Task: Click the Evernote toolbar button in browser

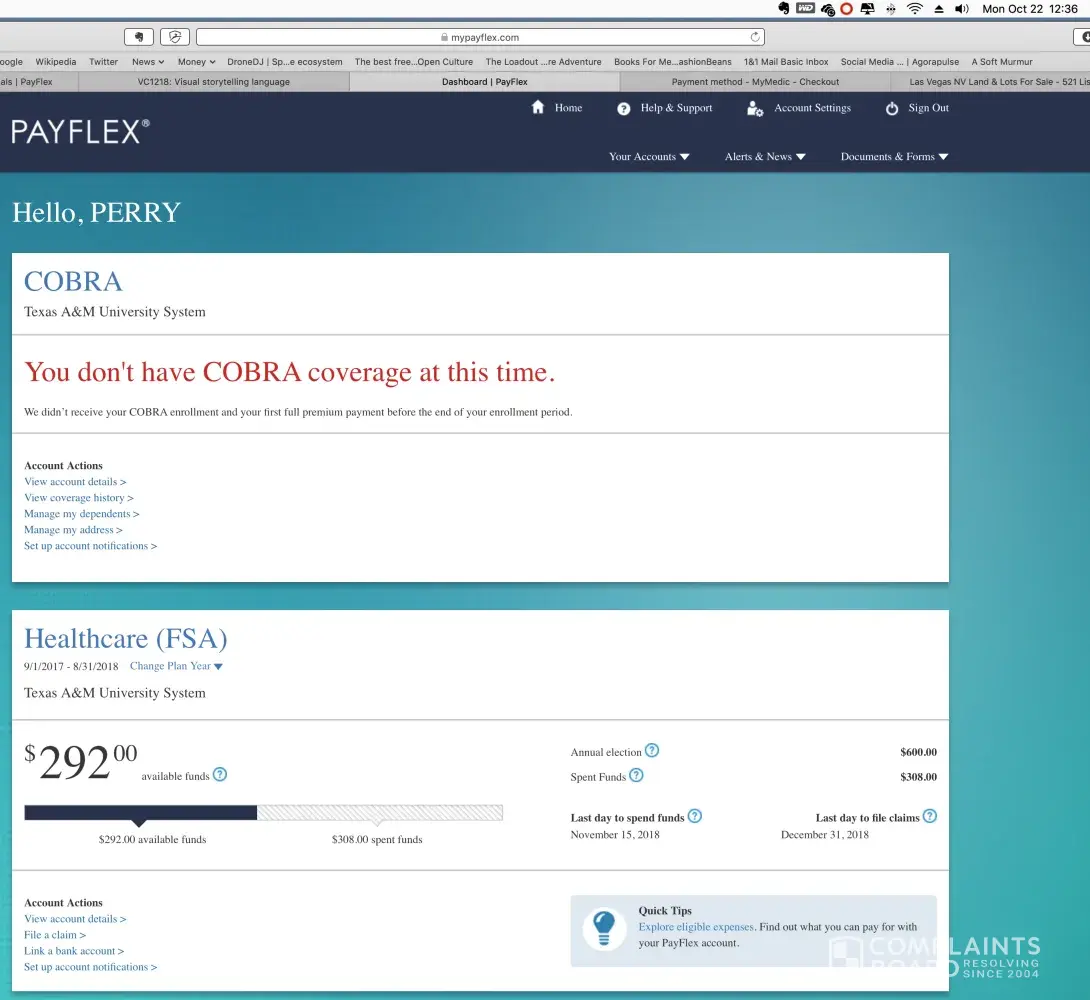Action: point(139,37)
